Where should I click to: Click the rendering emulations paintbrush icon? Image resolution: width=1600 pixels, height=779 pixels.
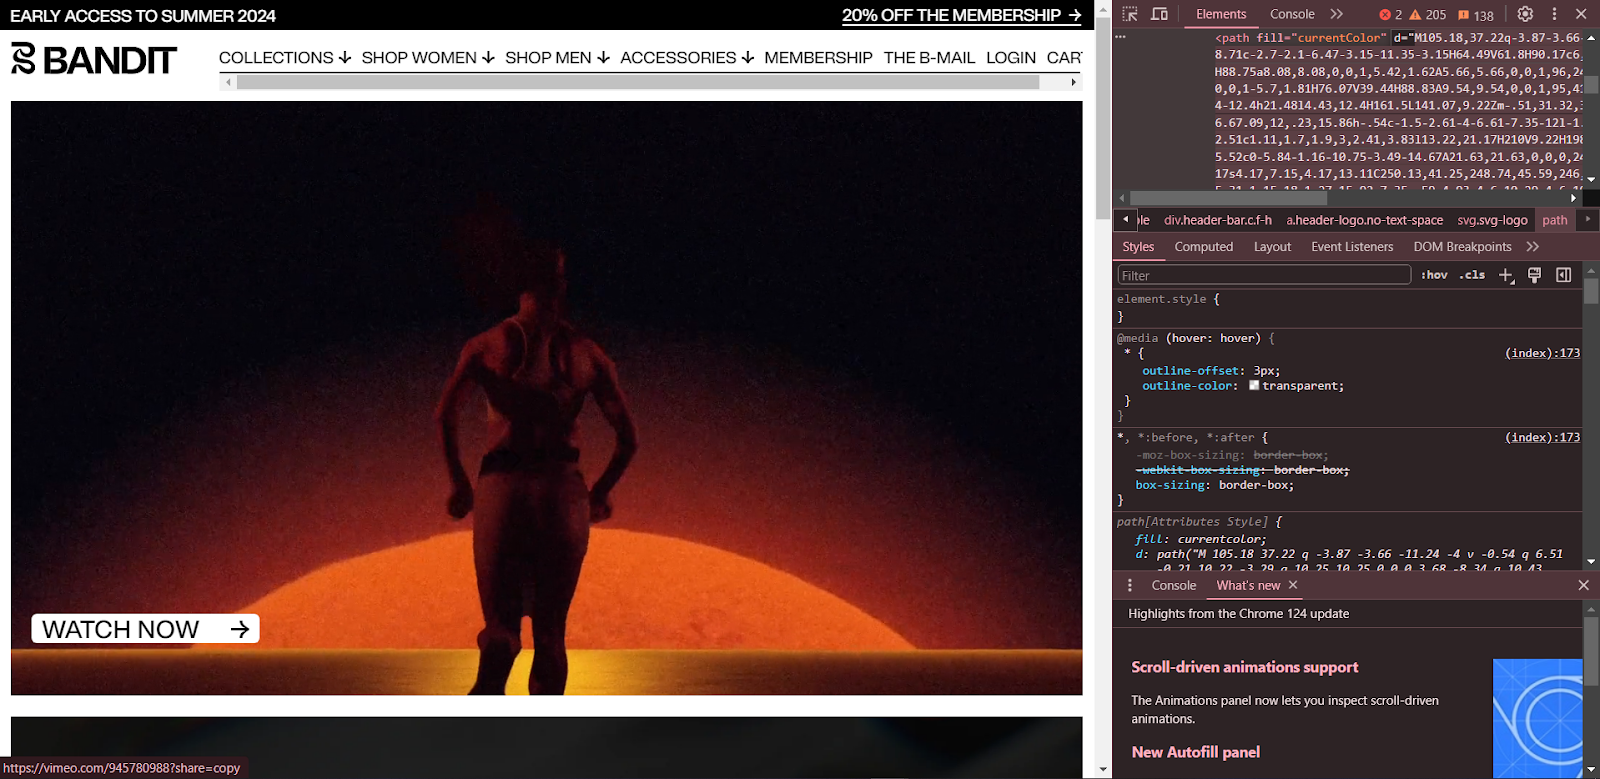click(1534, 275)
